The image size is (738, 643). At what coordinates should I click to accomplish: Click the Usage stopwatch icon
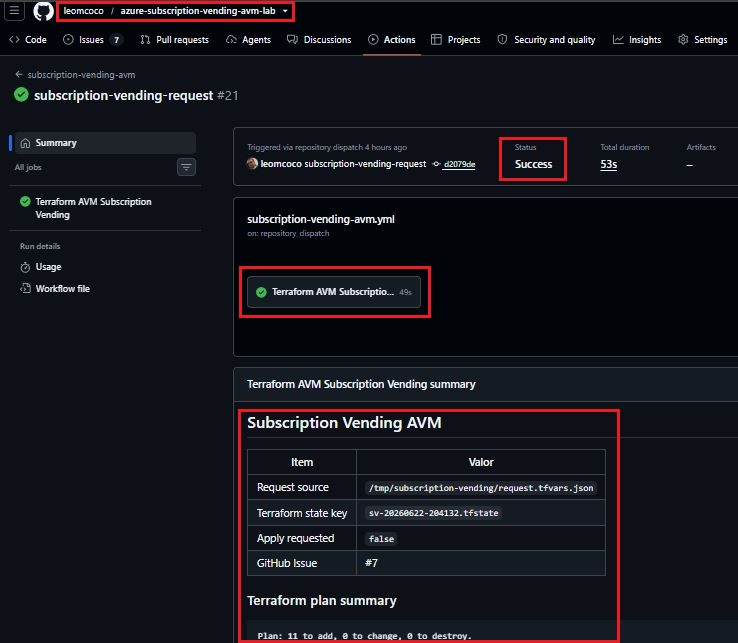pos(25,267)
